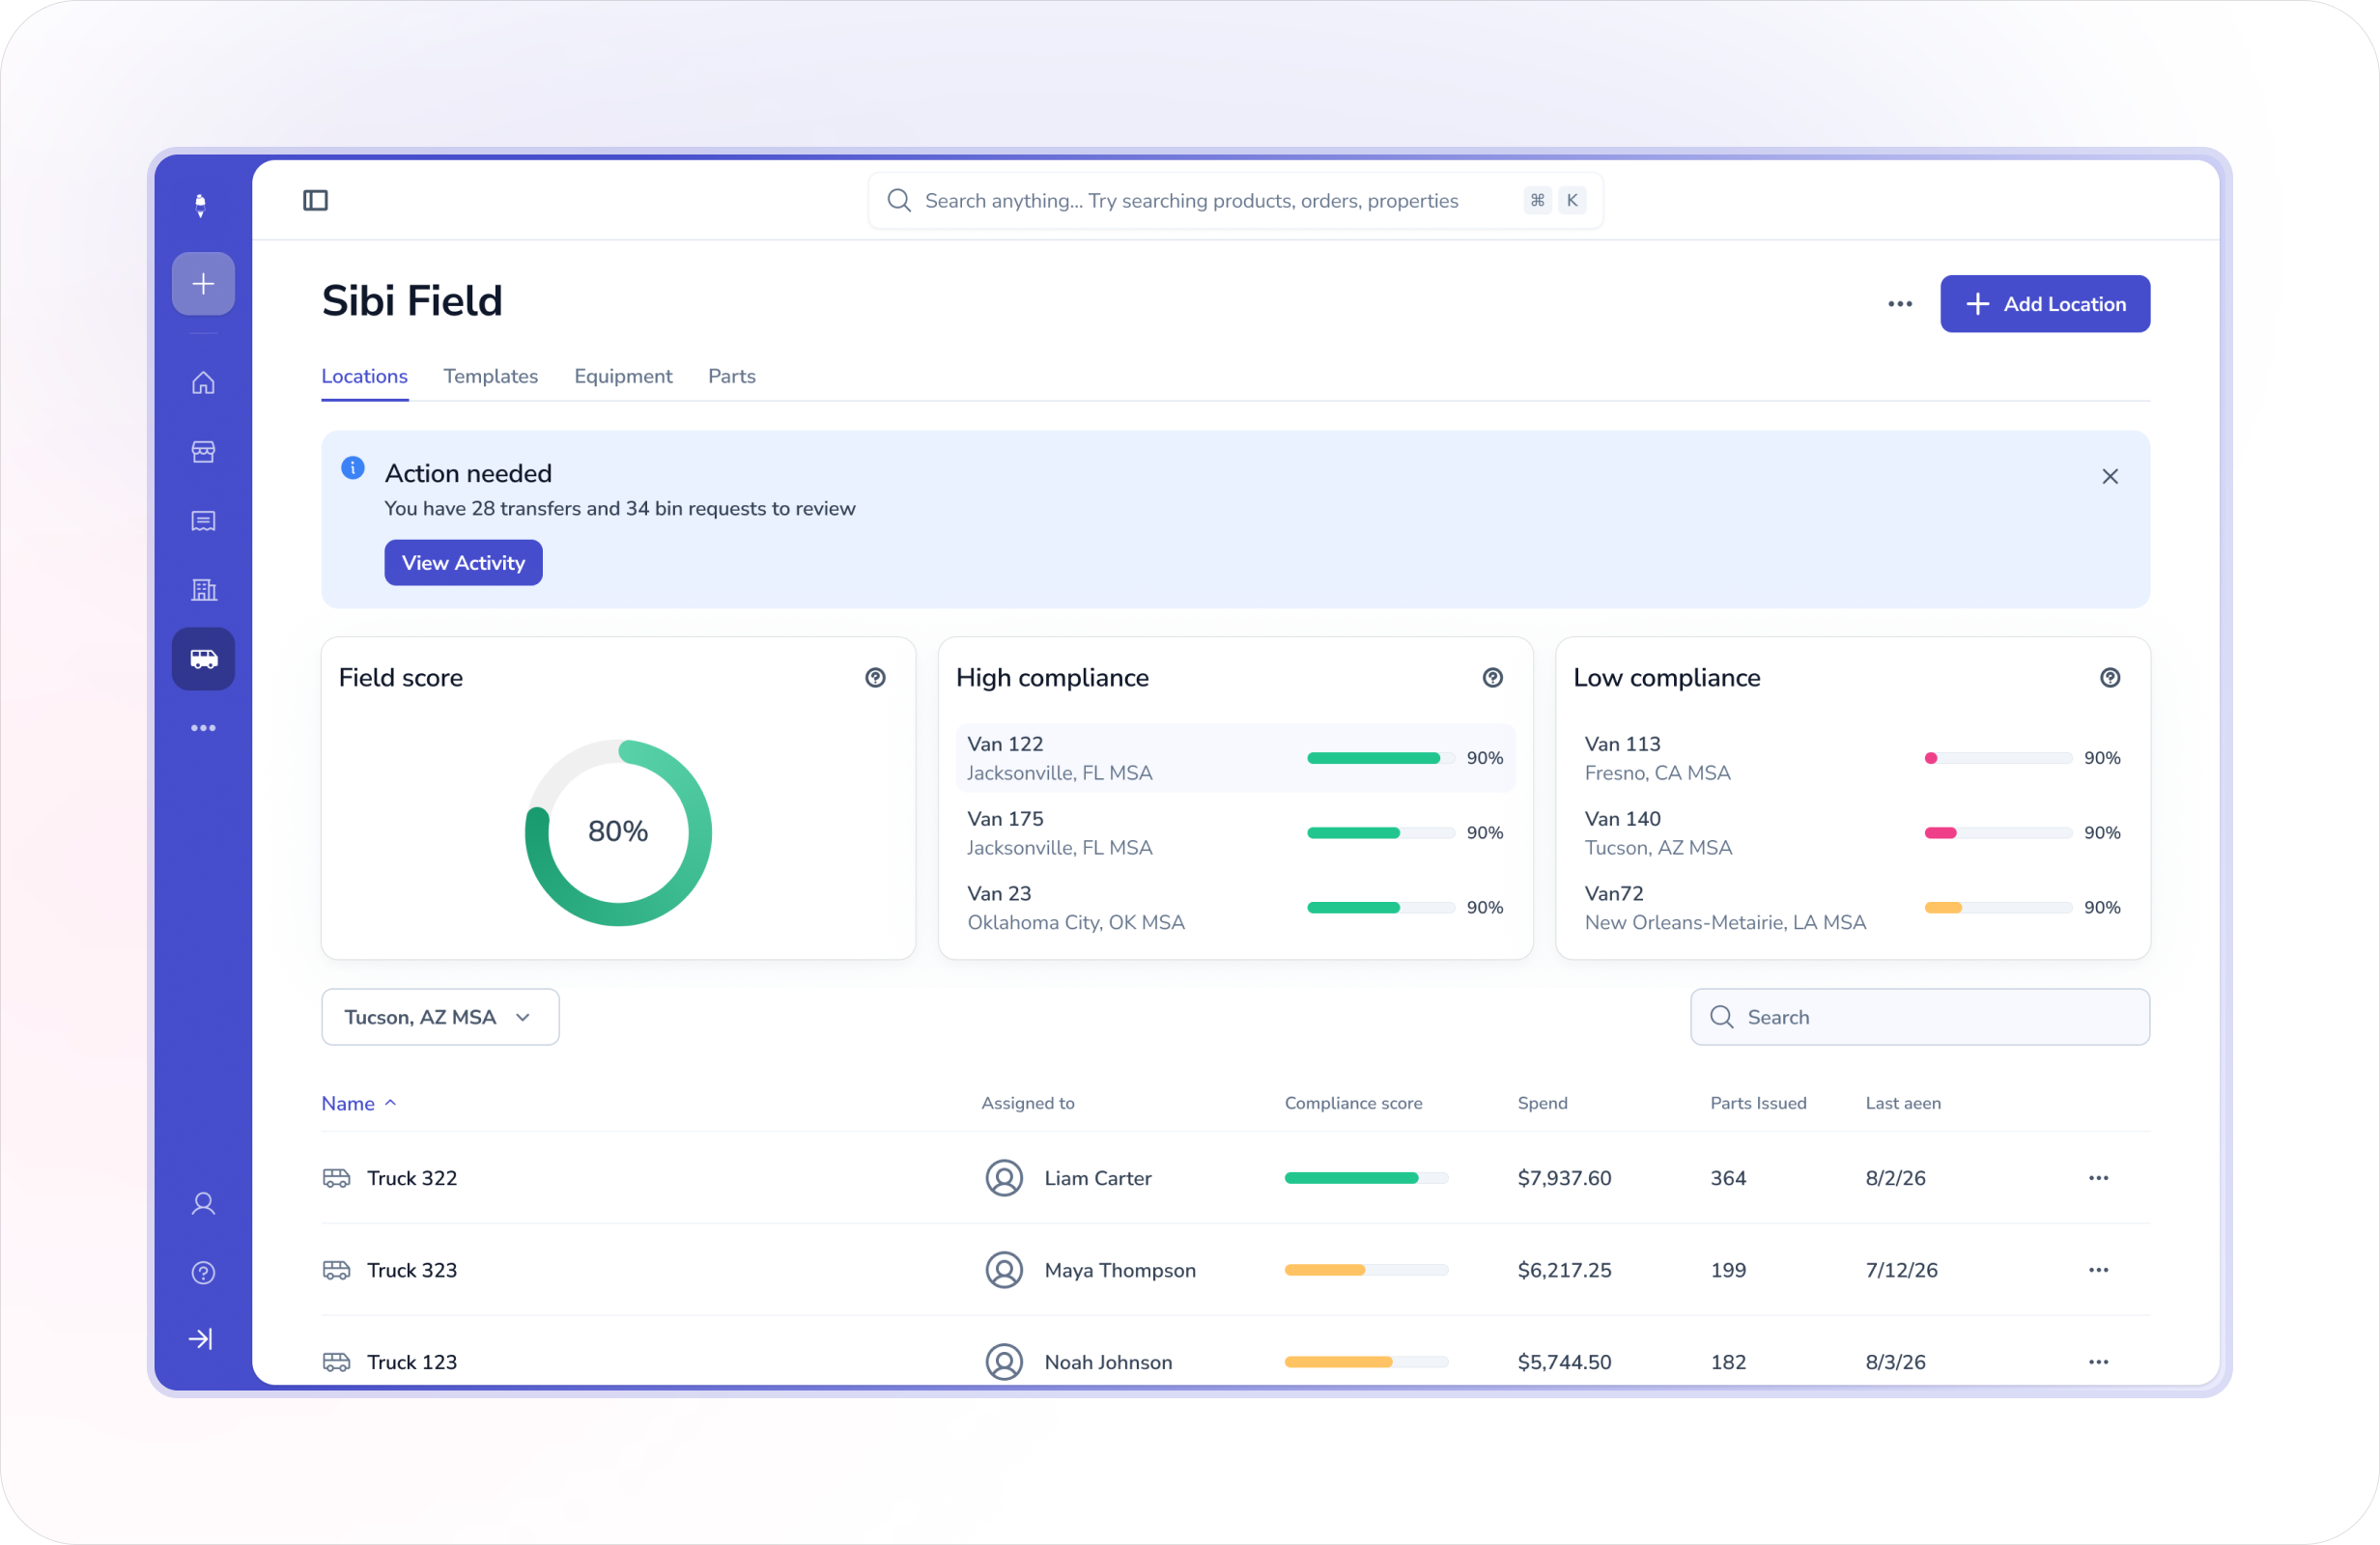Click the Parts Issued column header
Viewport: 2380px width, 1545px height.
tap(1758, 1103)
